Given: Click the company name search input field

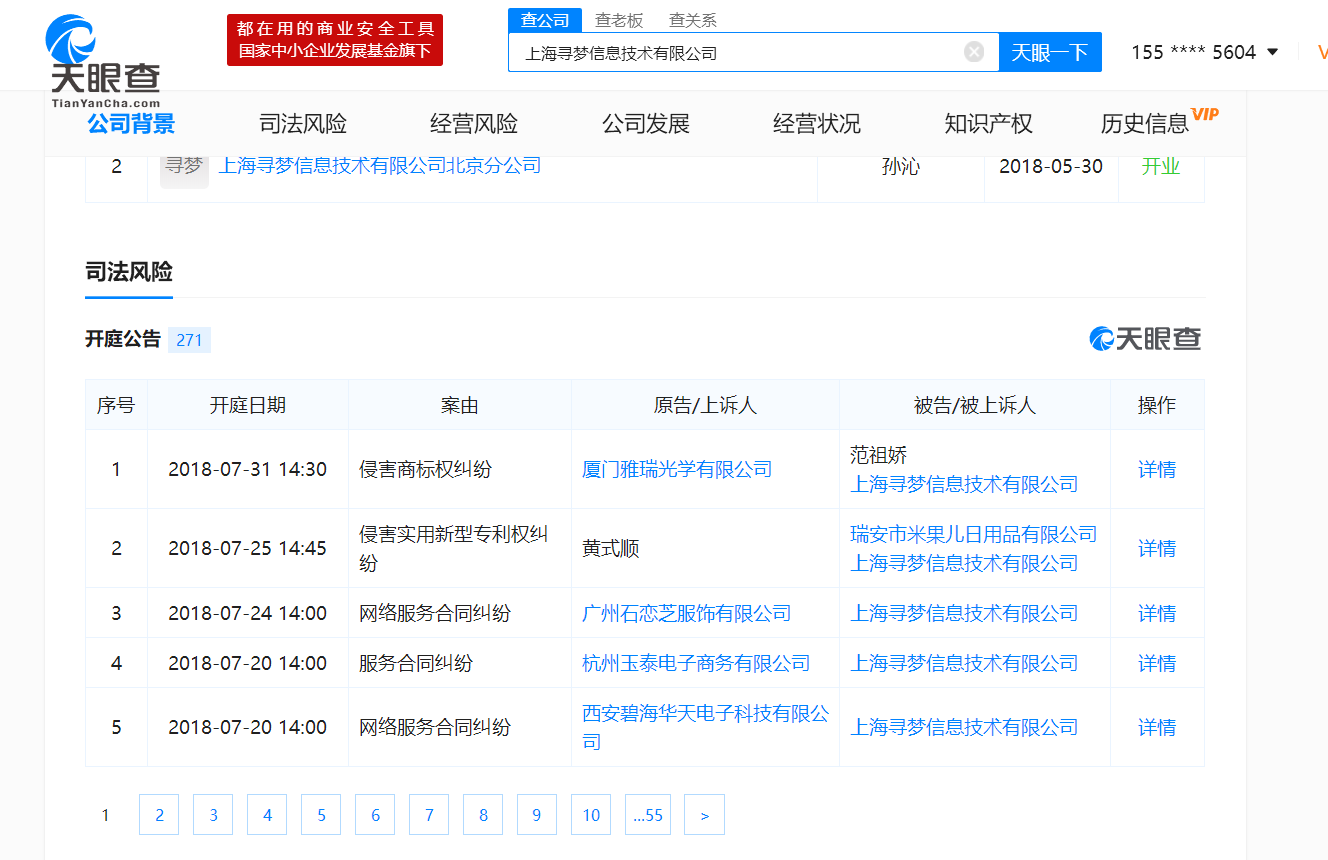Looking at the screenshot, I should coord(740,51).
